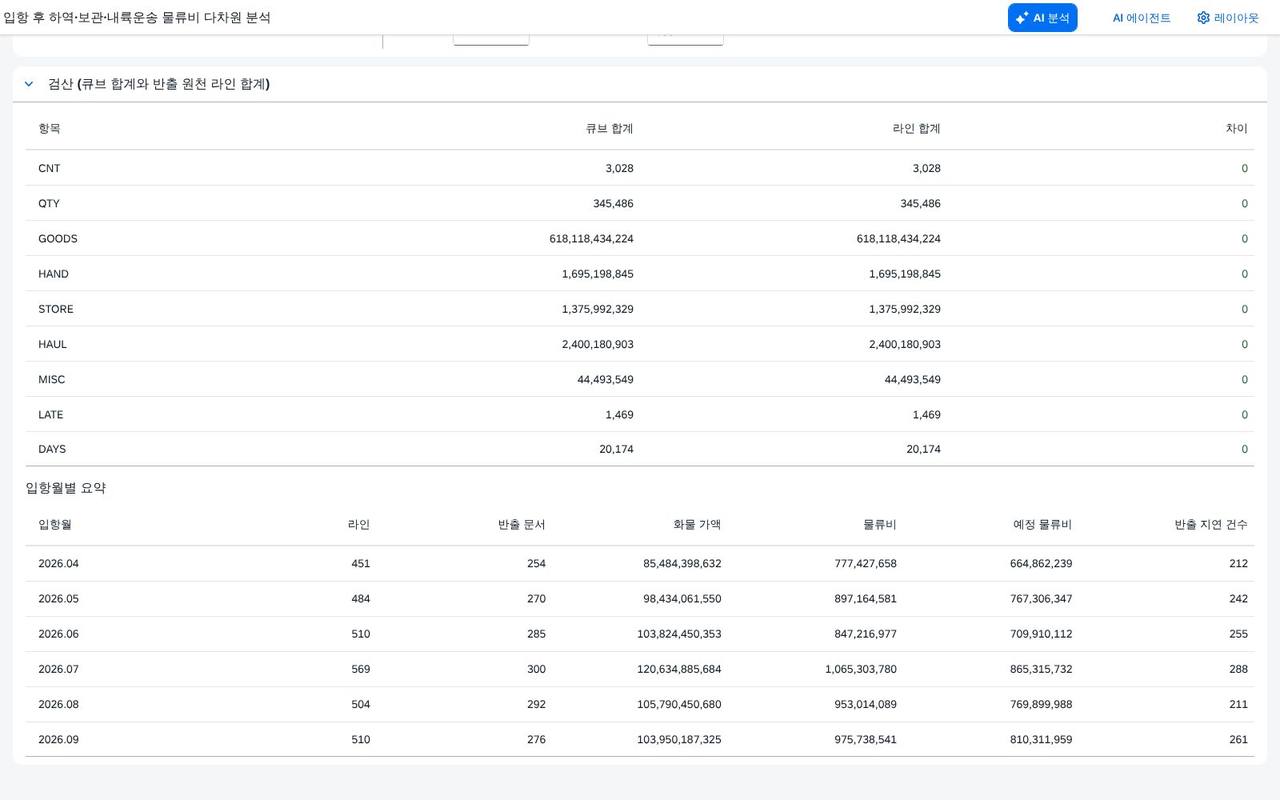The height and width of the screenshot is (800, 1280).
Task: Select the 2026.06 month row
Action: (640, 634)
